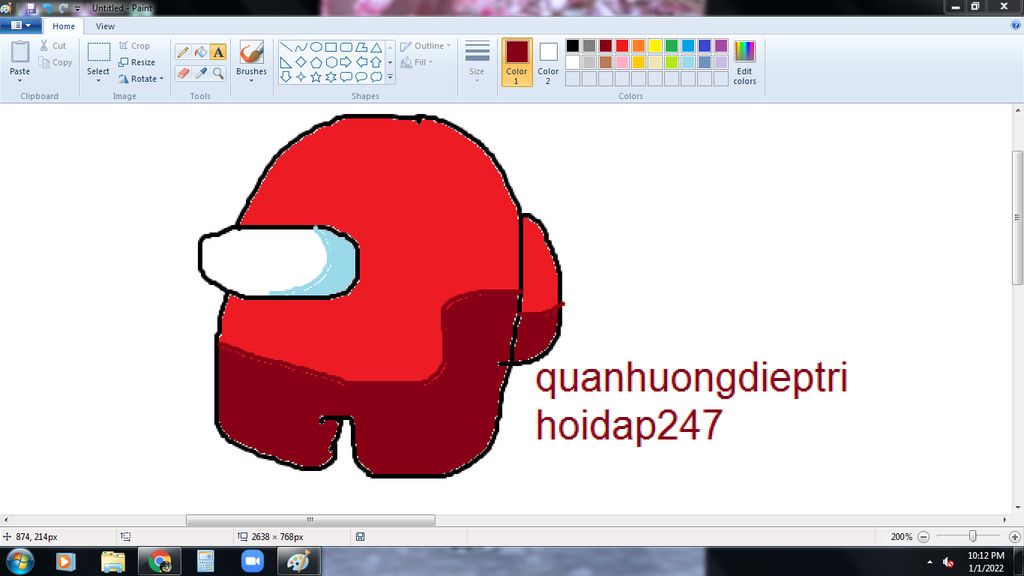1024x576 pixels.
Task: Open Paint Help question mark icon
Action: pyautogui.click(x=1016, y=25)
